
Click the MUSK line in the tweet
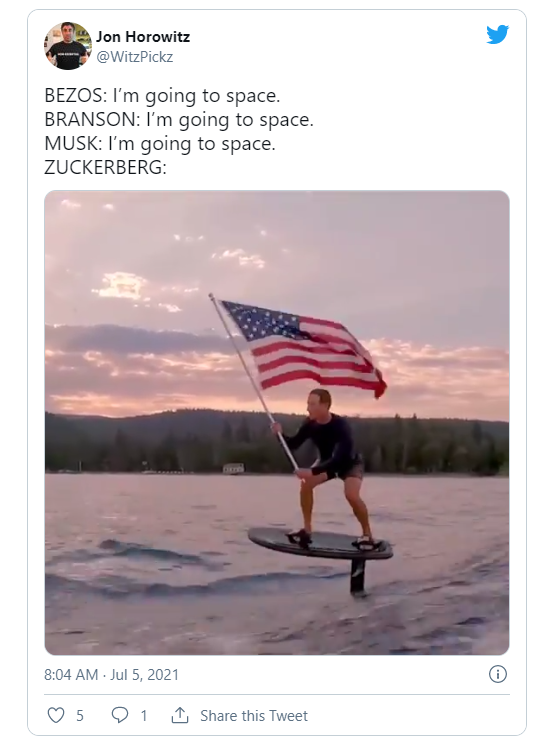click(x=160, y=143)
